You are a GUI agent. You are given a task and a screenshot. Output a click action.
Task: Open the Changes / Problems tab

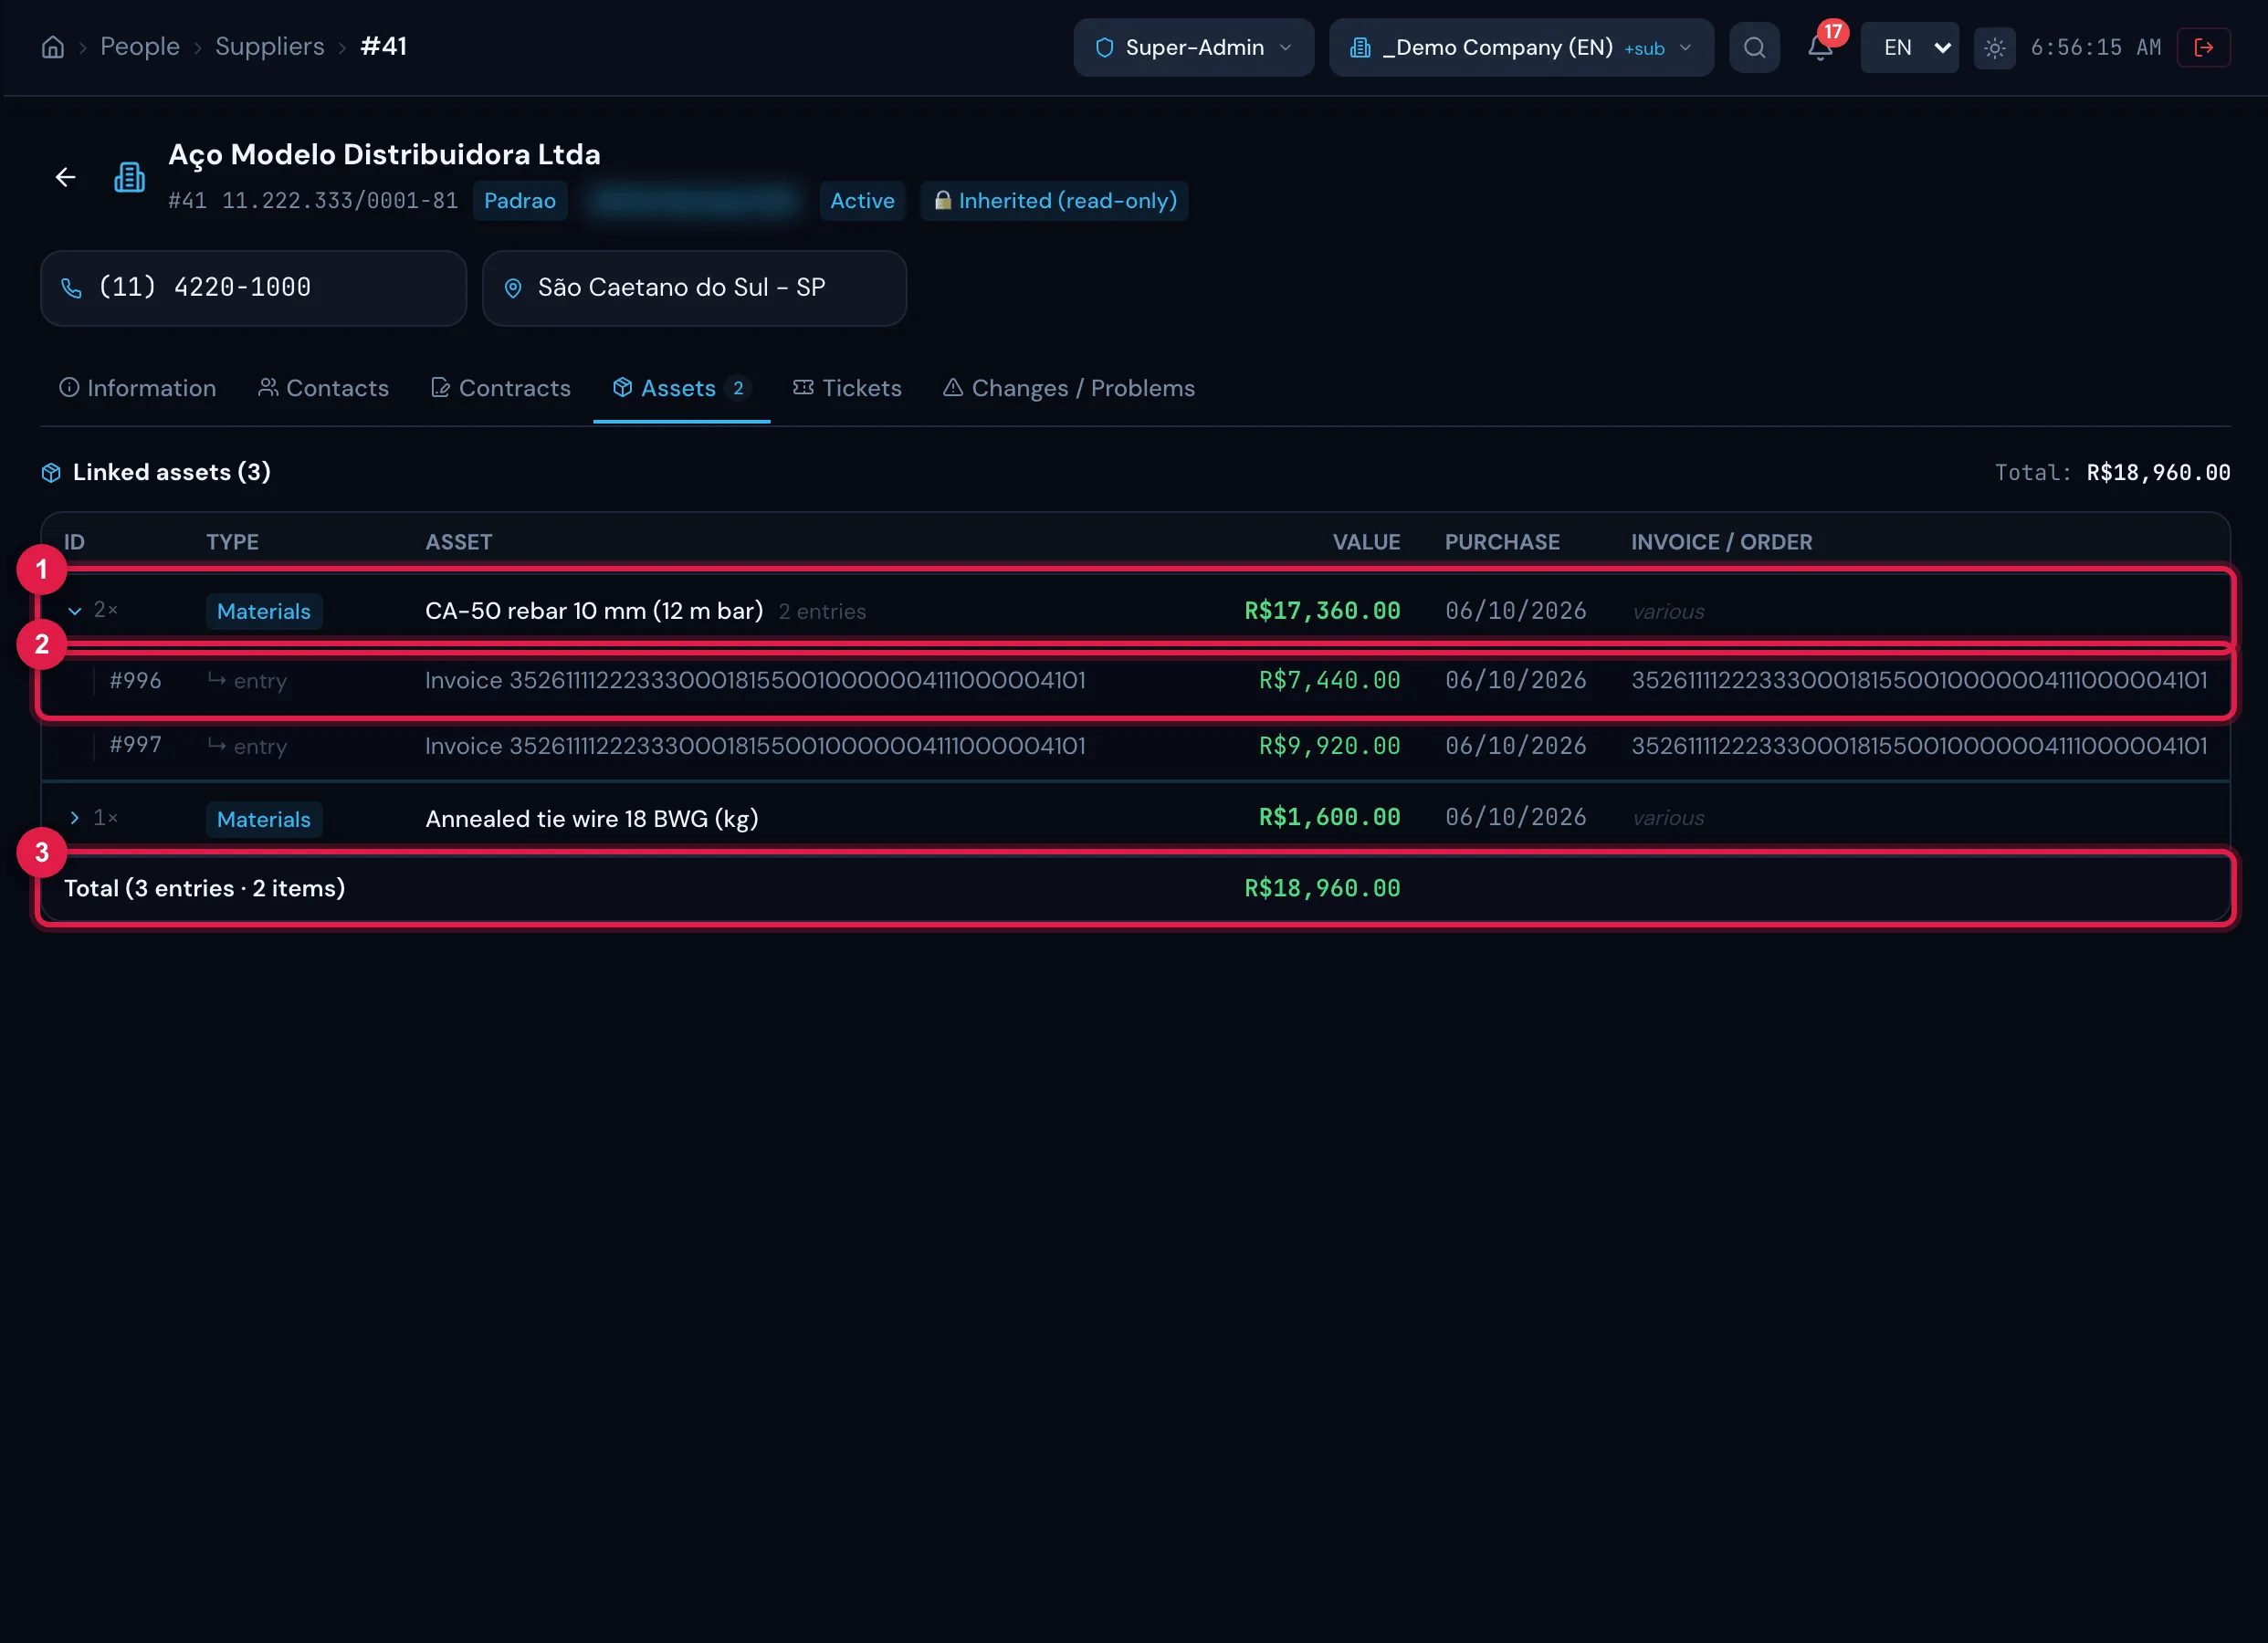point(1069,388)
